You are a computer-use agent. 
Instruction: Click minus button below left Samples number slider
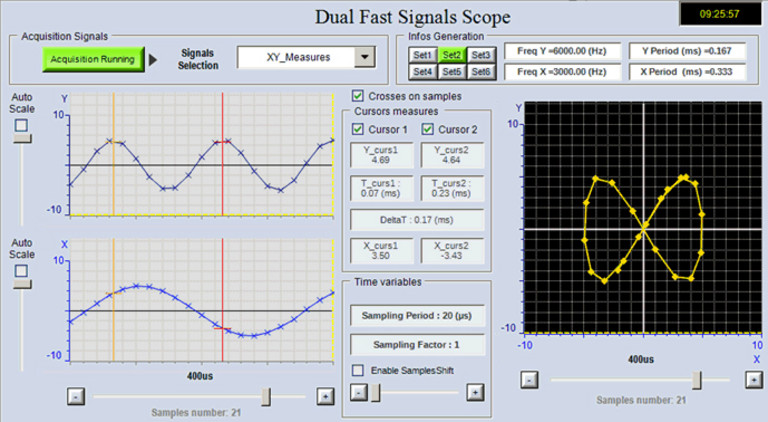[x=74, y=396]
